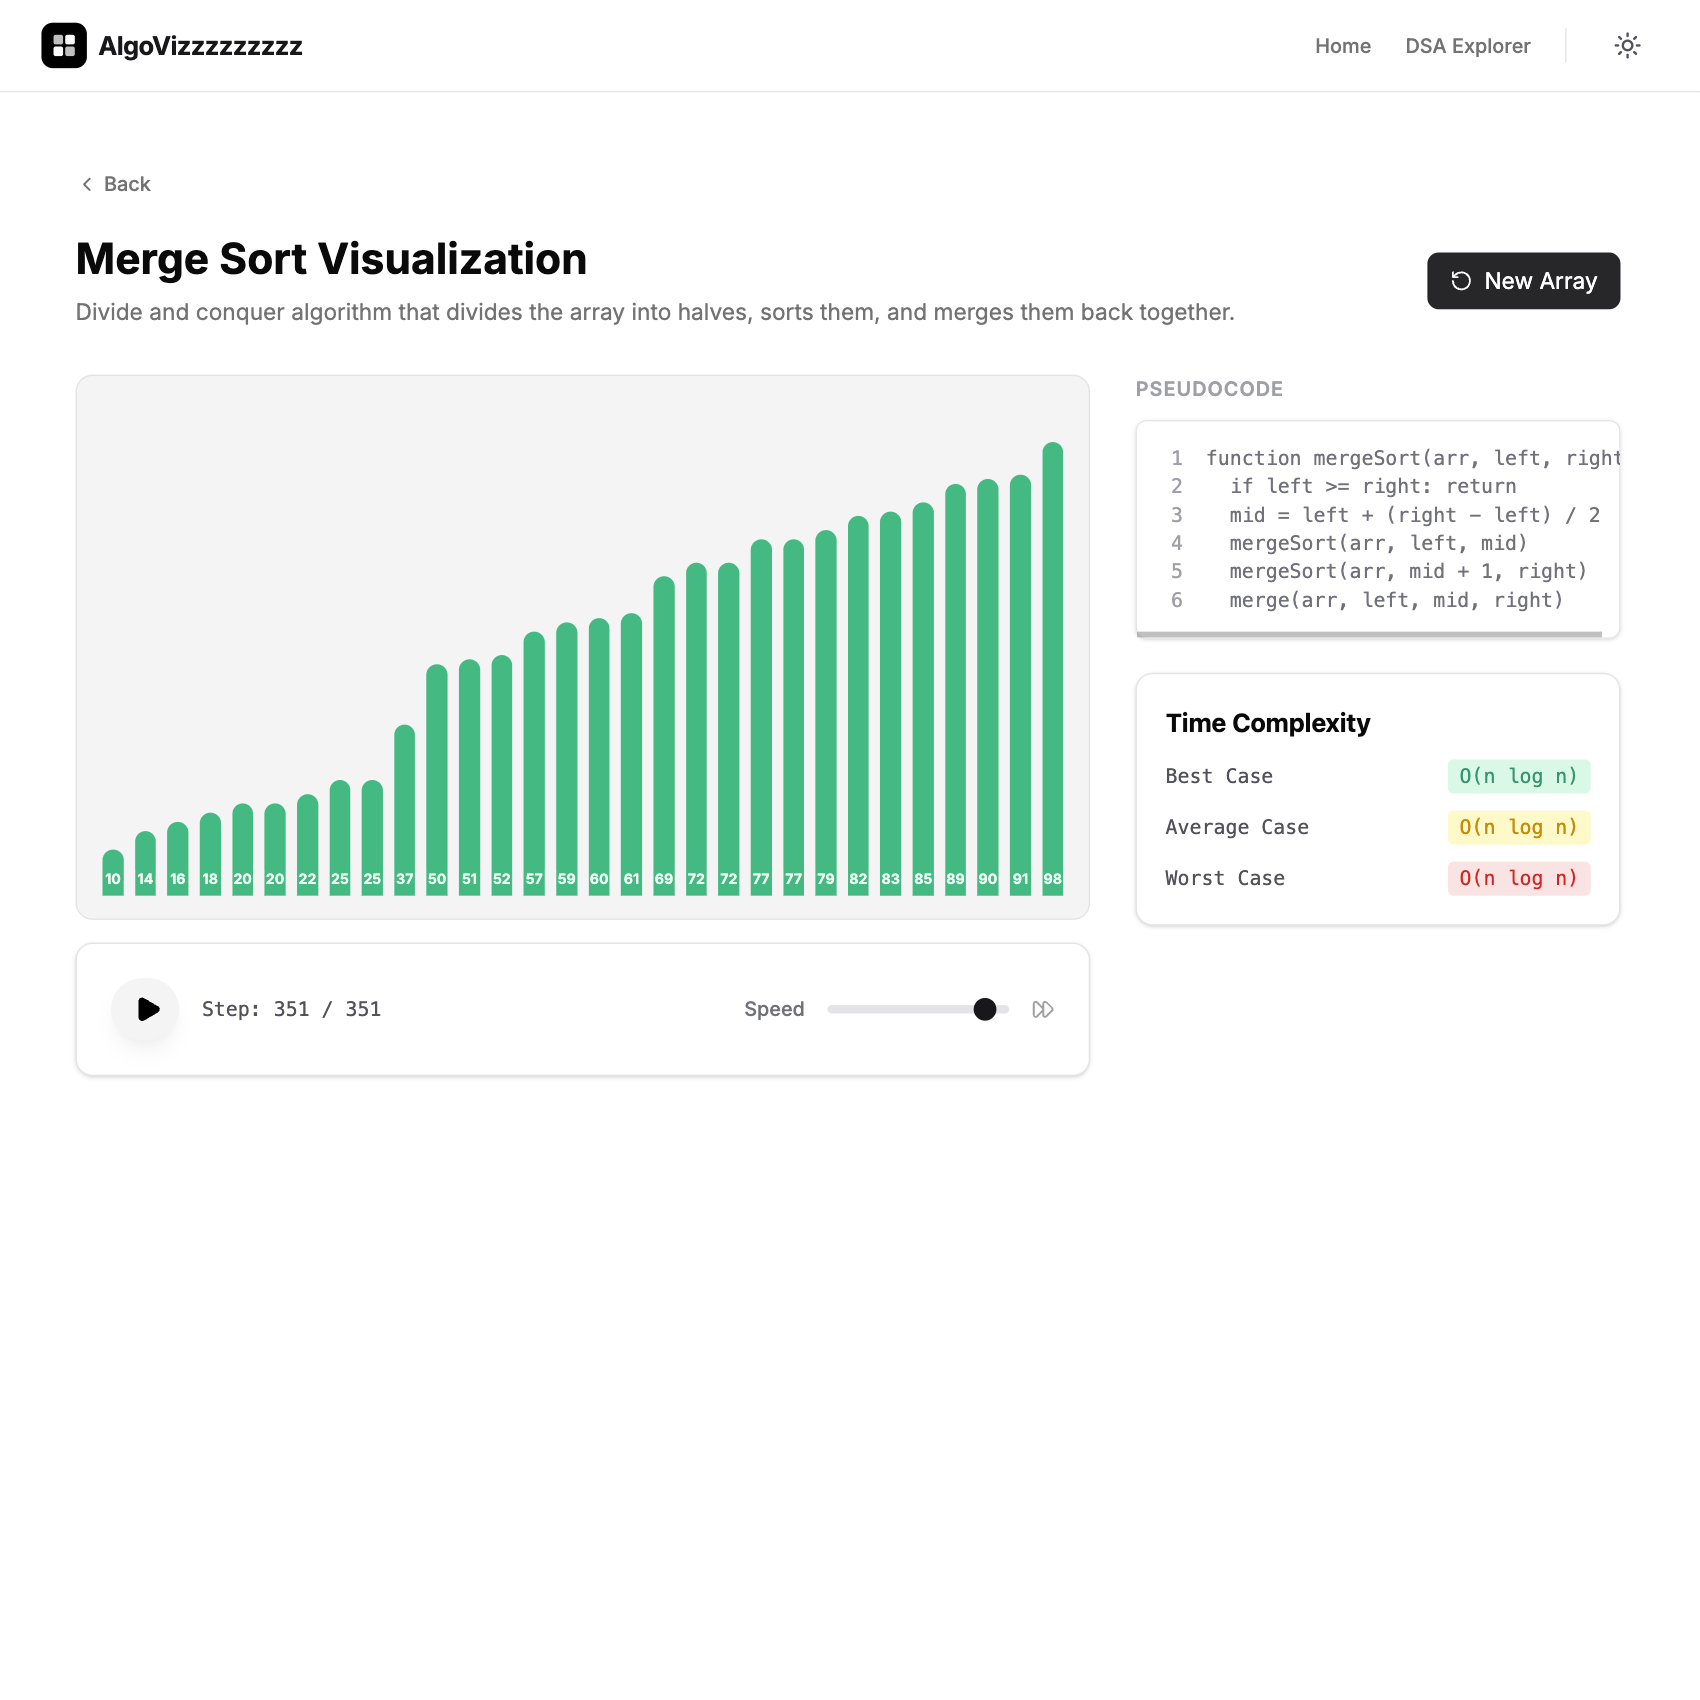Click the Best Case O(n log n) badge
This screenshot has width=1700, height=1700.
coord(1518,776)
